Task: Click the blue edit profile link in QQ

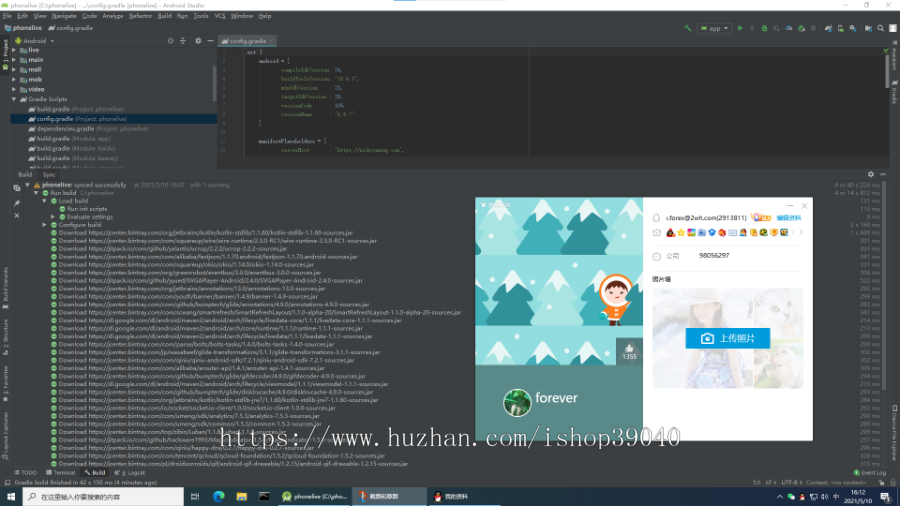Action: click(x=788, y=218)
